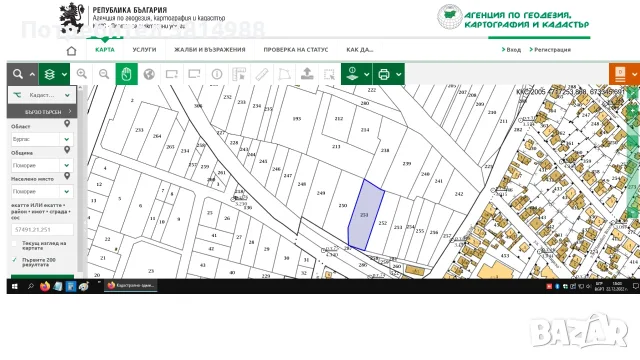The image size is (640, 360).
Task: Expand the layer info dropdown arrow
Action: point(367,74)
